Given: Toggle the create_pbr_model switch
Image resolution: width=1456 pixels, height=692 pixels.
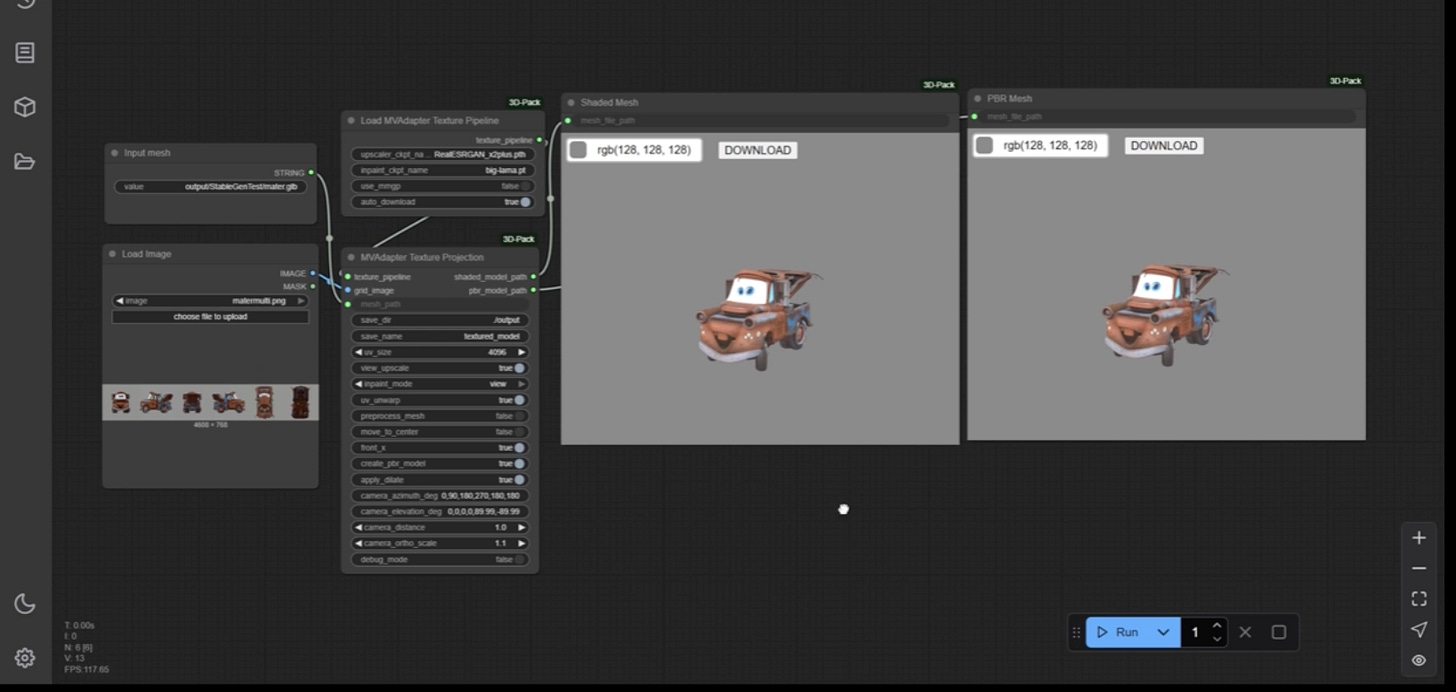Looking at the screenshot, I should (x=520, y=464).
